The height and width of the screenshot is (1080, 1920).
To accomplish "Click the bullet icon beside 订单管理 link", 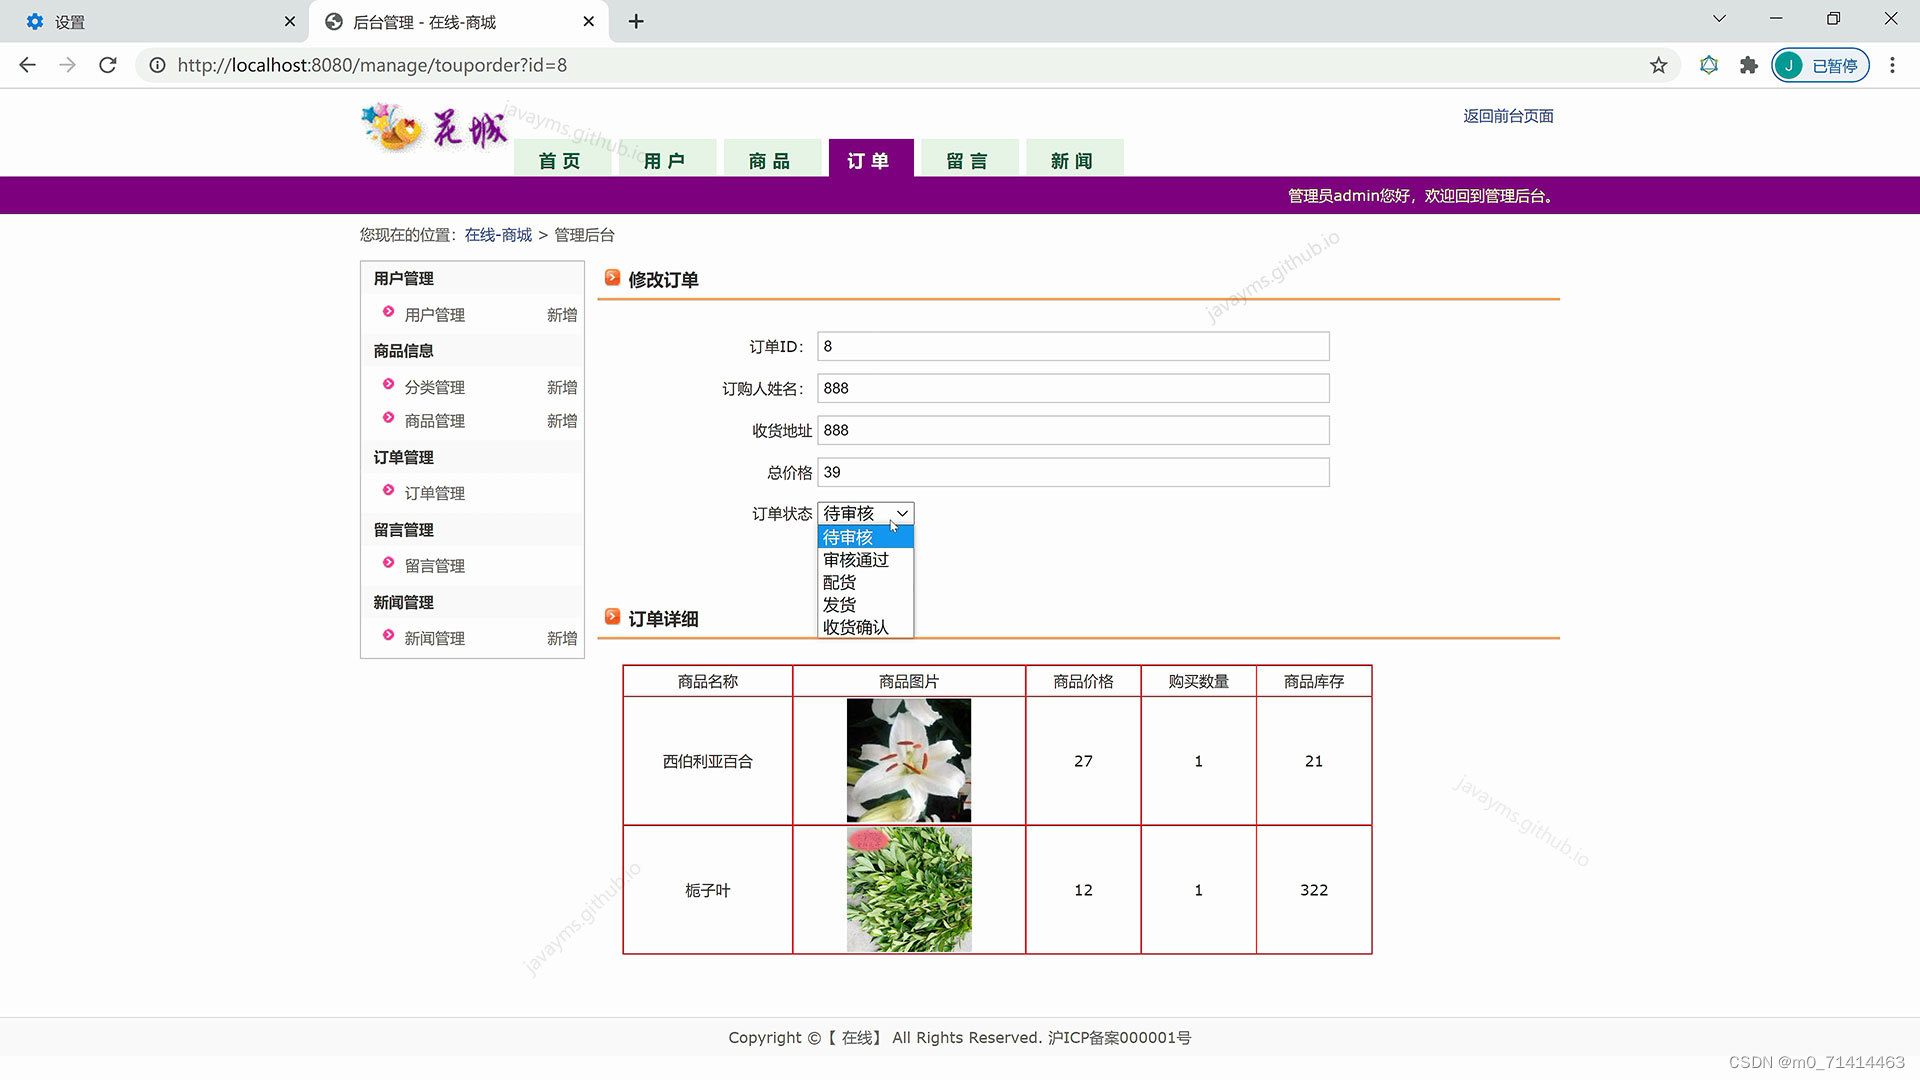I will click(x=389, y=490).
